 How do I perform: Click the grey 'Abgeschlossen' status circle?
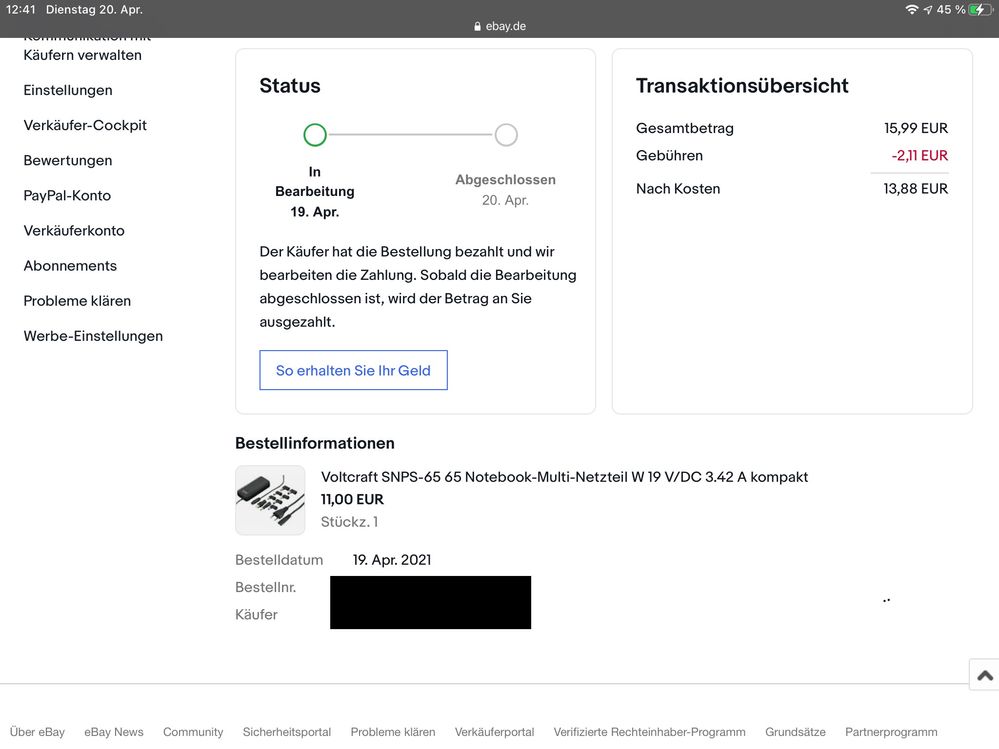coord(506,135)
